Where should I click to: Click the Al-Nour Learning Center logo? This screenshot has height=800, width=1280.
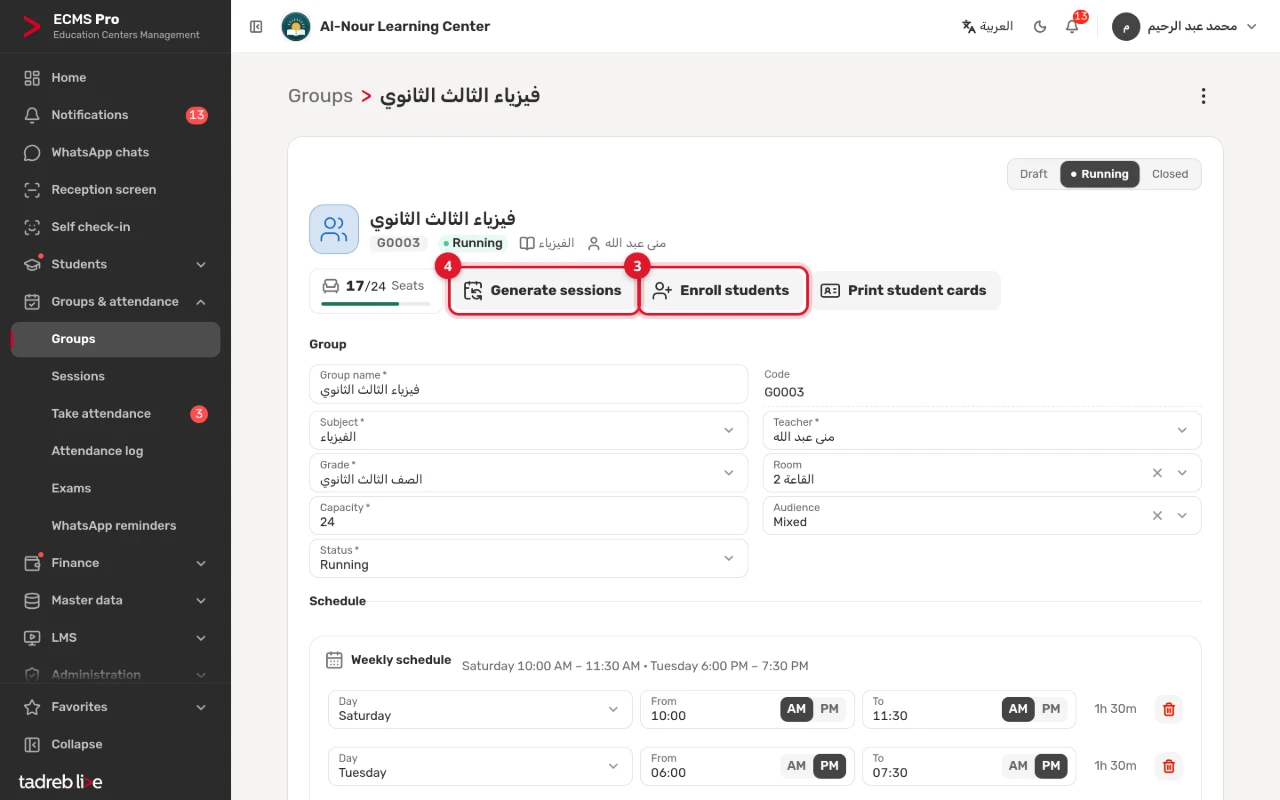click(296, 27)
